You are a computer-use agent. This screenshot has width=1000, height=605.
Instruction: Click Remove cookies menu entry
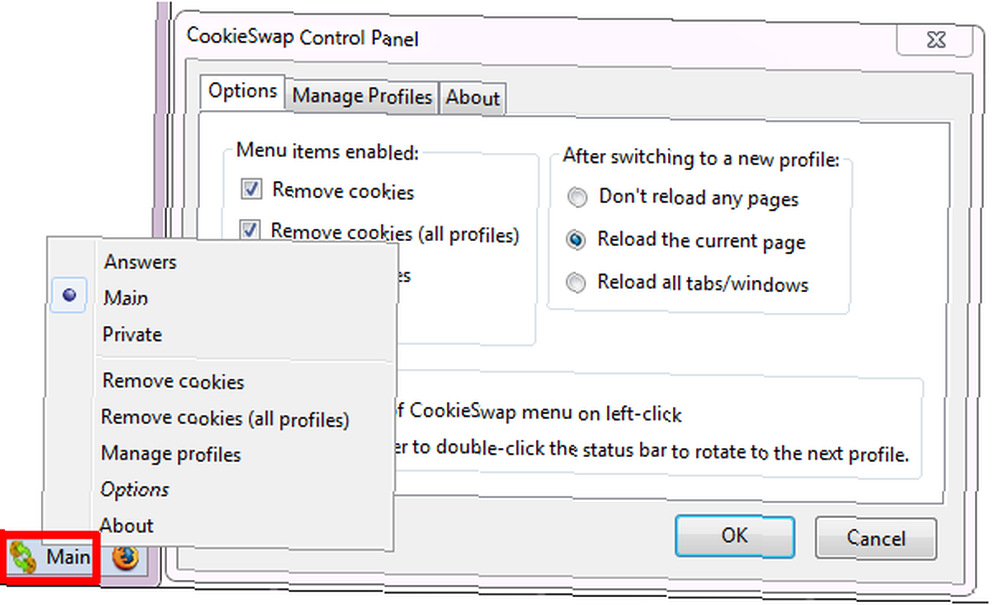click(173, 381)
